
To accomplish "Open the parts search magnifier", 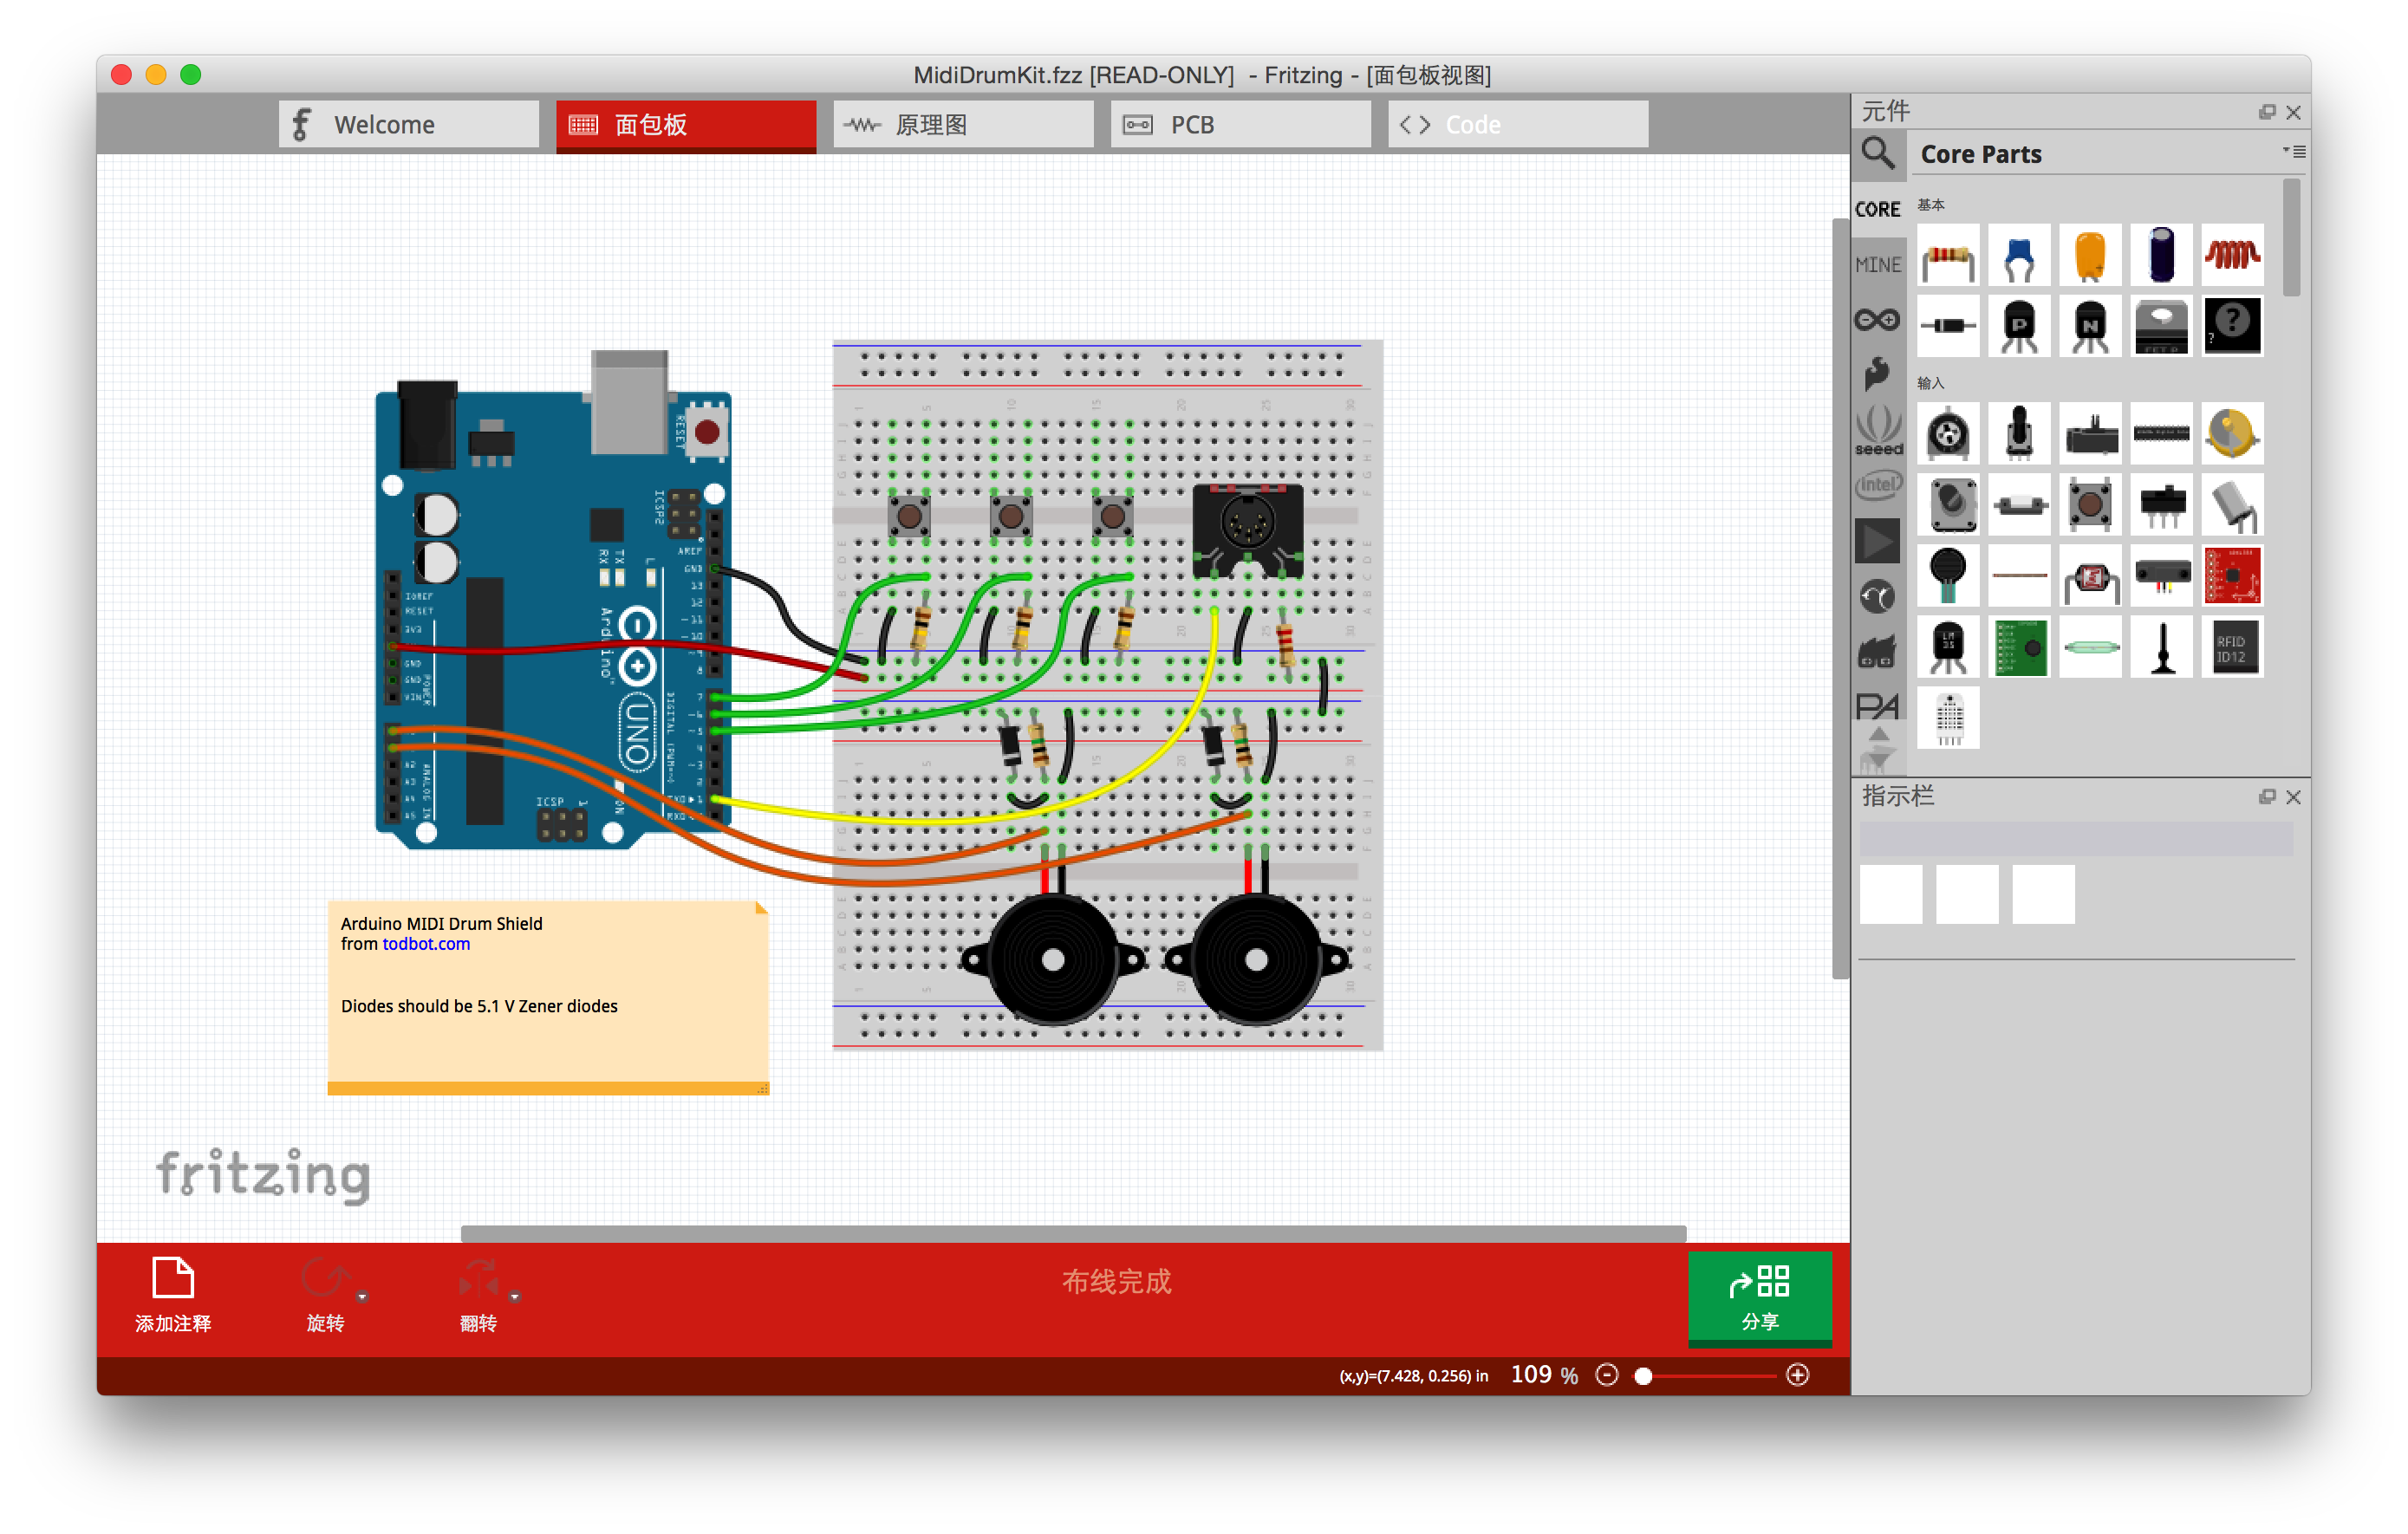I will (x=1877, y=154).
